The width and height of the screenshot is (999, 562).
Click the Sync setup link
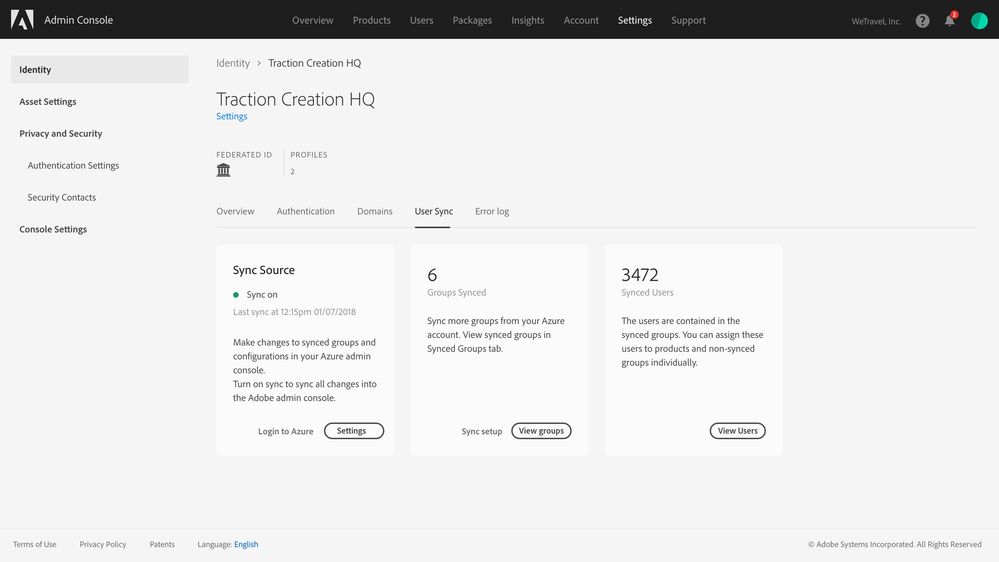coord(482,431)
